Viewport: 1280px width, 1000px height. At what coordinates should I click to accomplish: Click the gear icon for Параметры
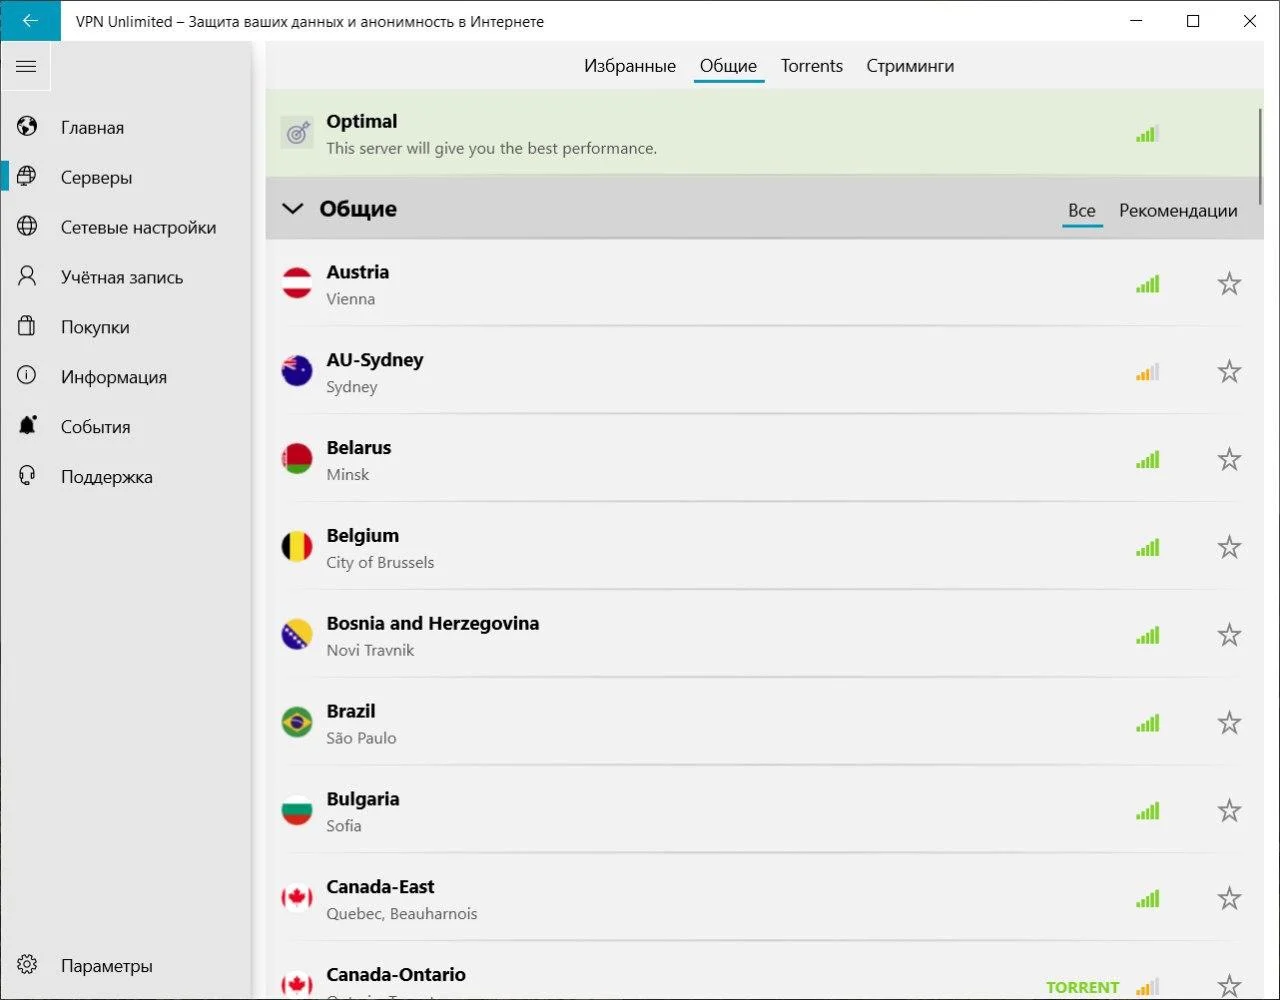(27, 965)
